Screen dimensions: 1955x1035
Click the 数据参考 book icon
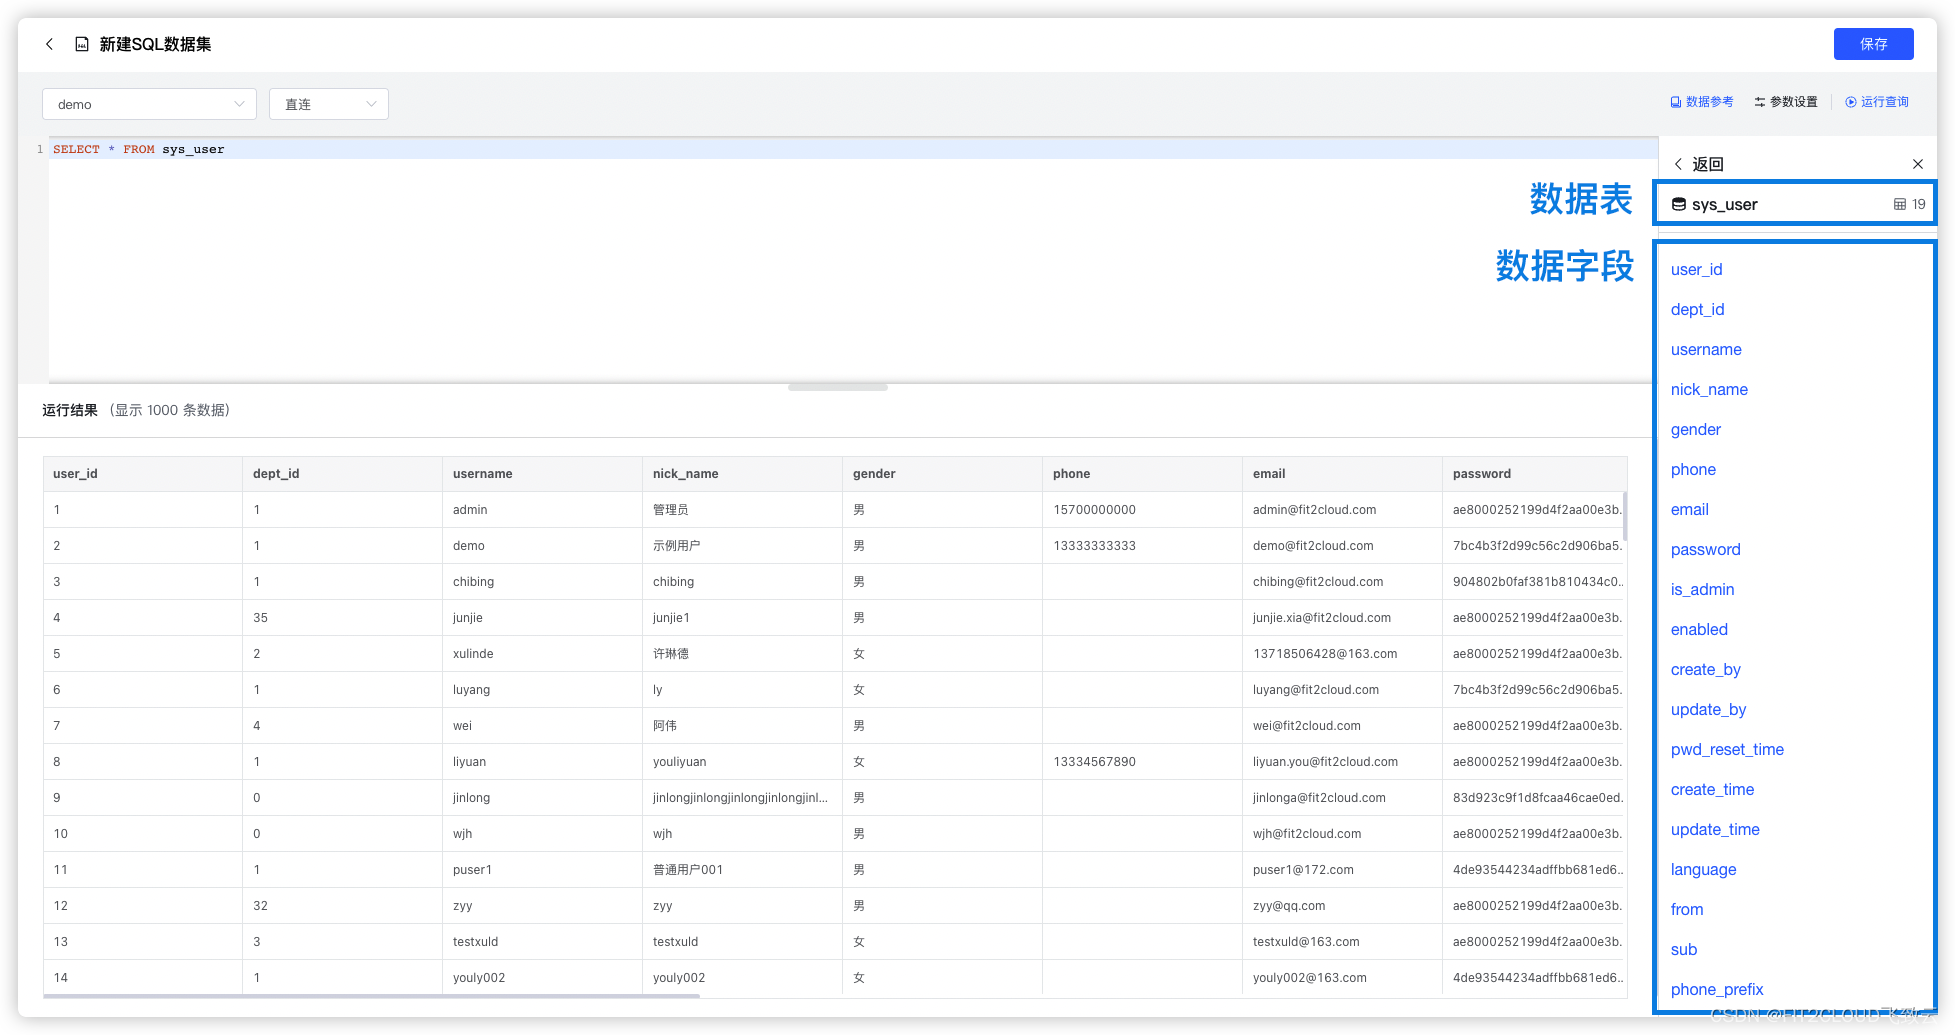click(x=1676, y=102)
